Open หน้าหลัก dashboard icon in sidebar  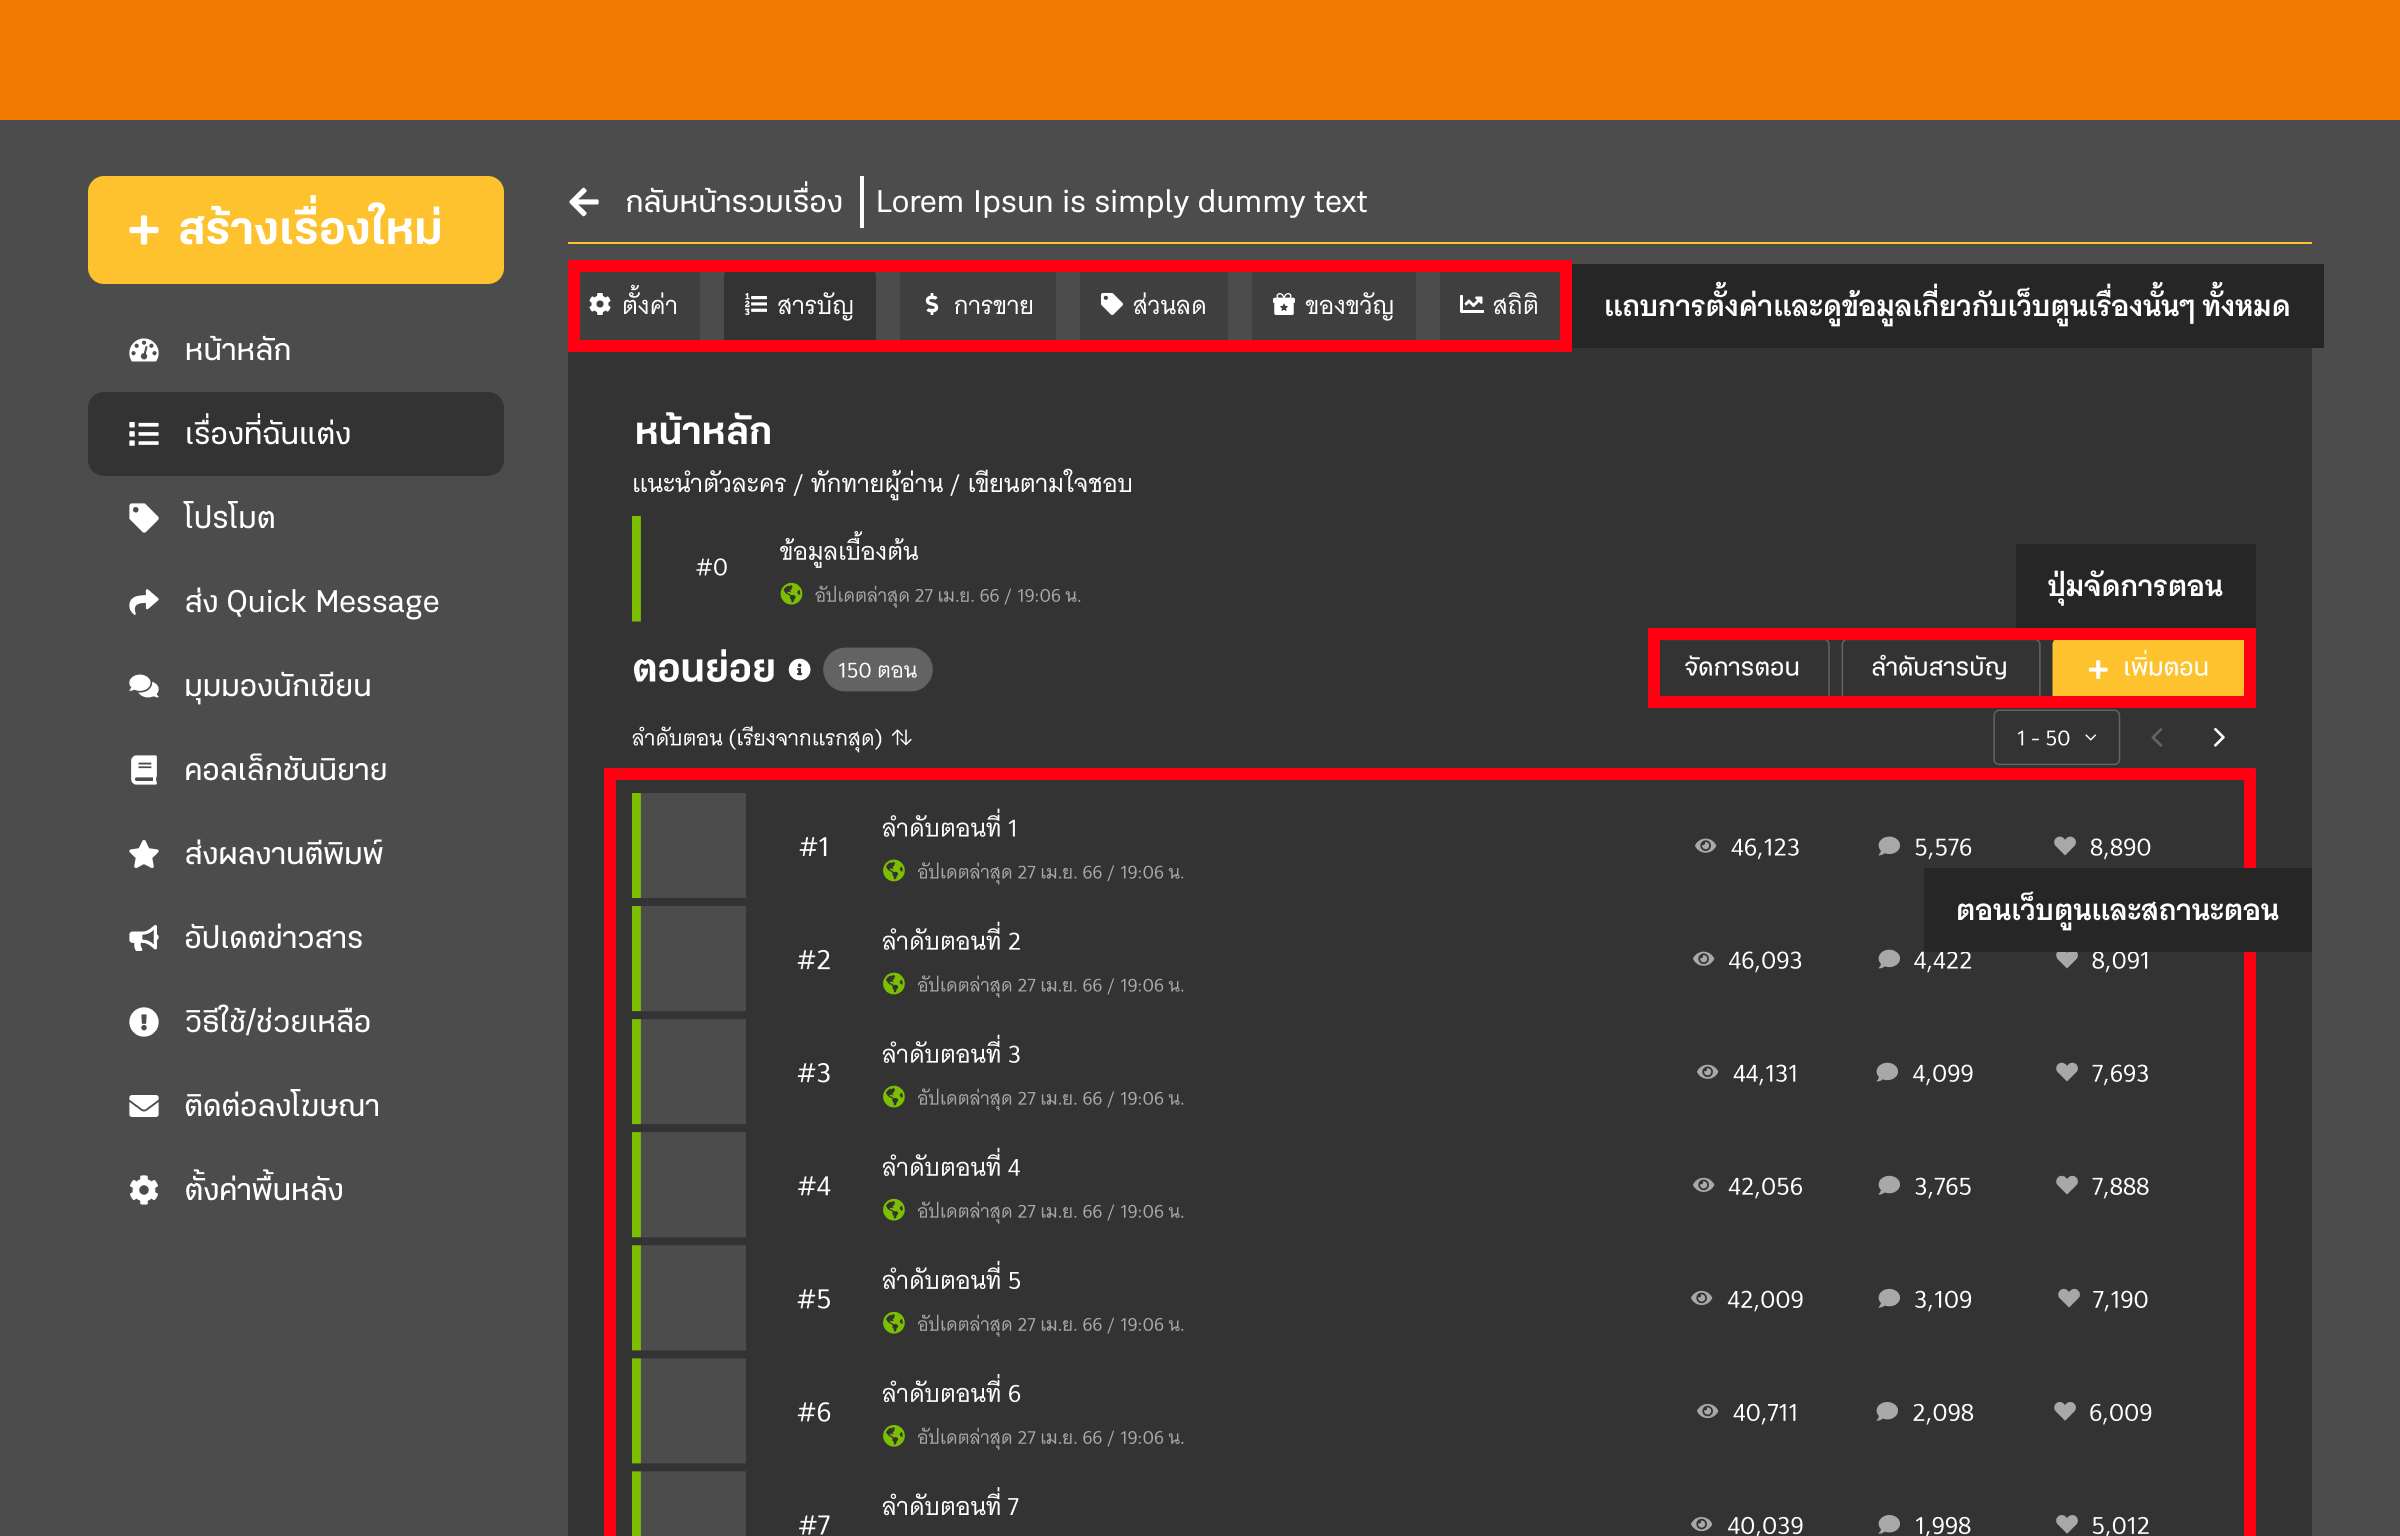144,350
